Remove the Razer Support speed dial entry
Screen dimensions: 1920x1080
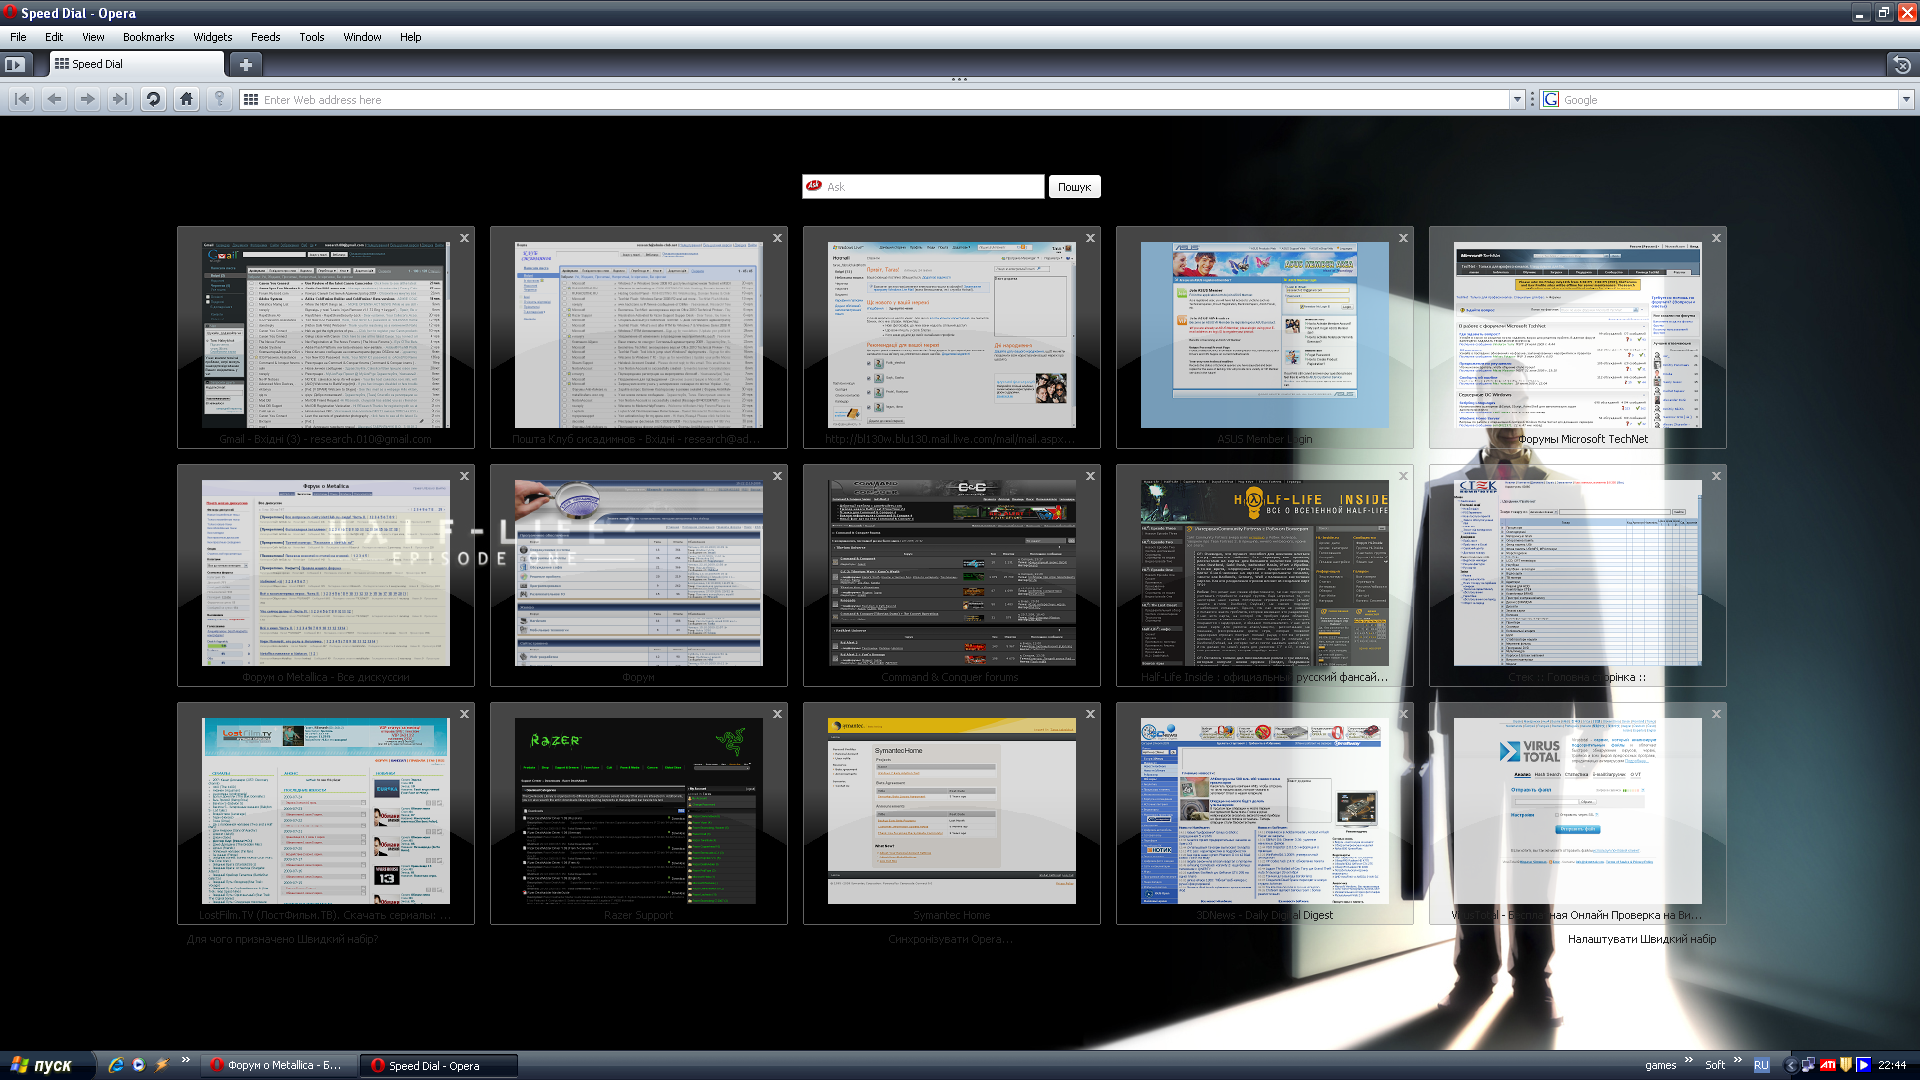click(x=777, y=714)
